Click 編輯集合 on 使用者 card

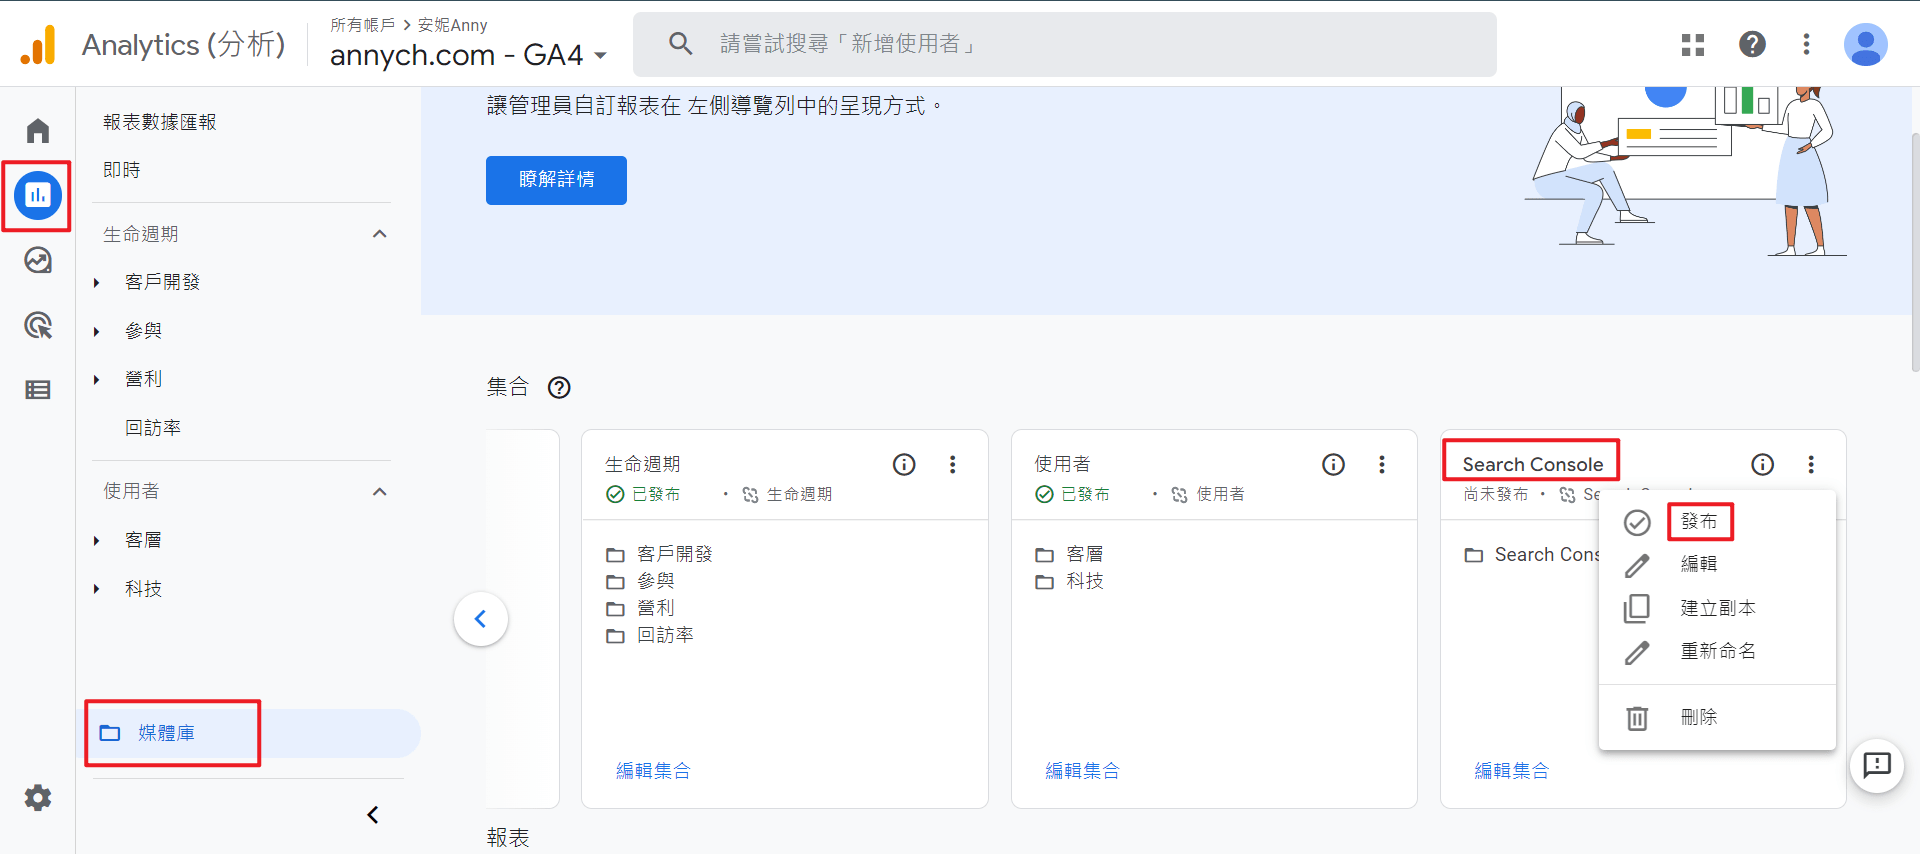point(1082,771)
